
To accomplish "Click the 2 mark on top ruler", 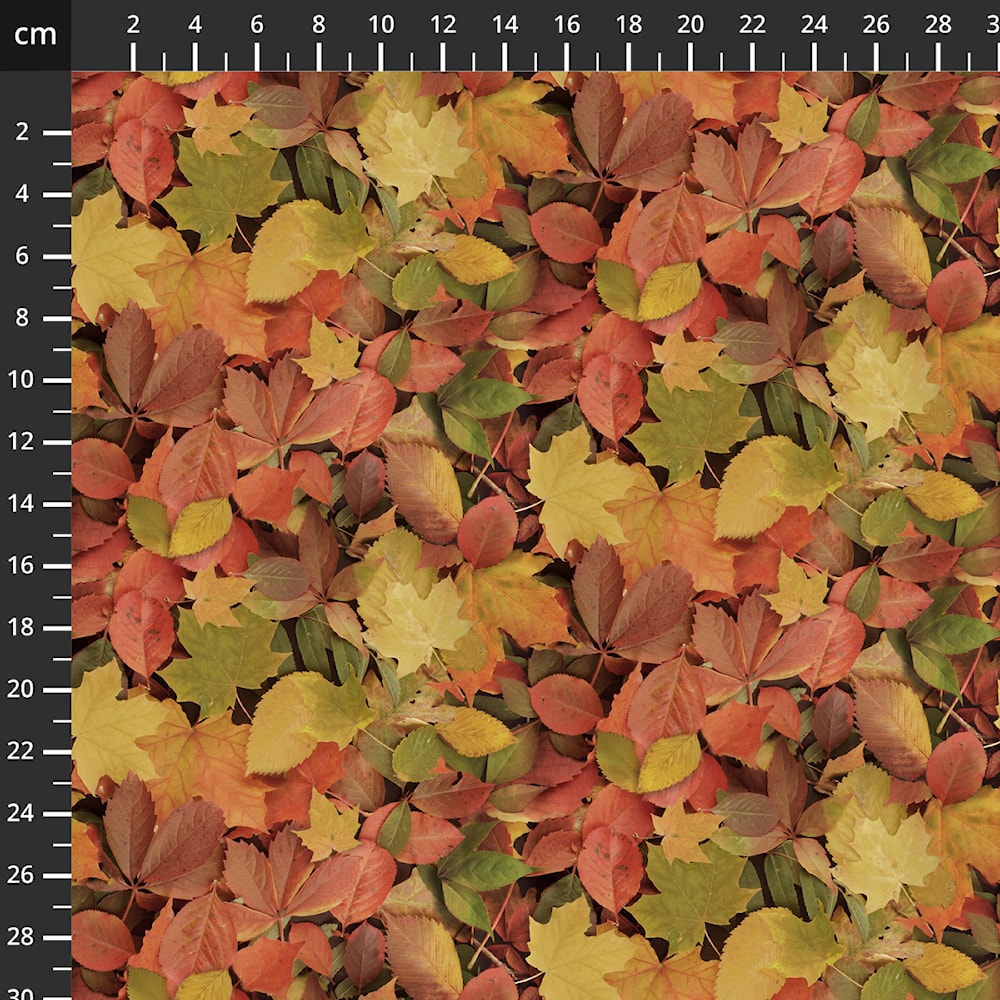I will [133, 25].
